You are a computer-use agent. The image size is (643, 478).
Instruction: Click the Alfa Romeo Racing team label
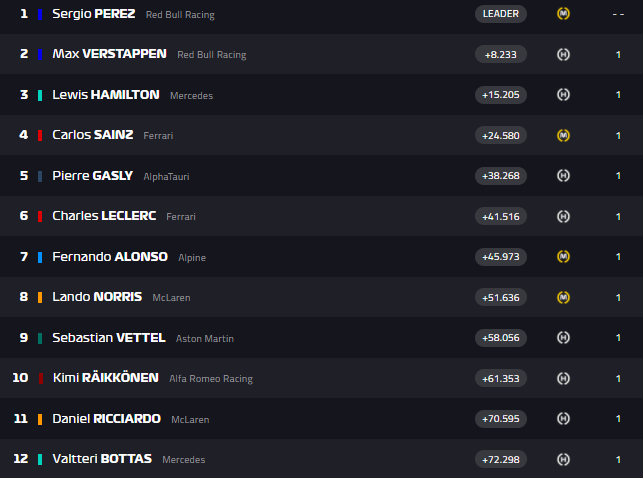point(210,379)
